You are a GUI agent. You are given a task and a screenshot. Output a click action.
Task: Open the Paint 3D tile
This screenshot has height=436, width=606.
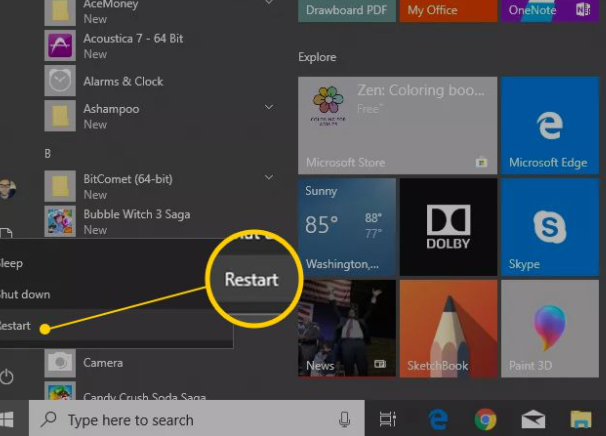(x=550, y=329)
